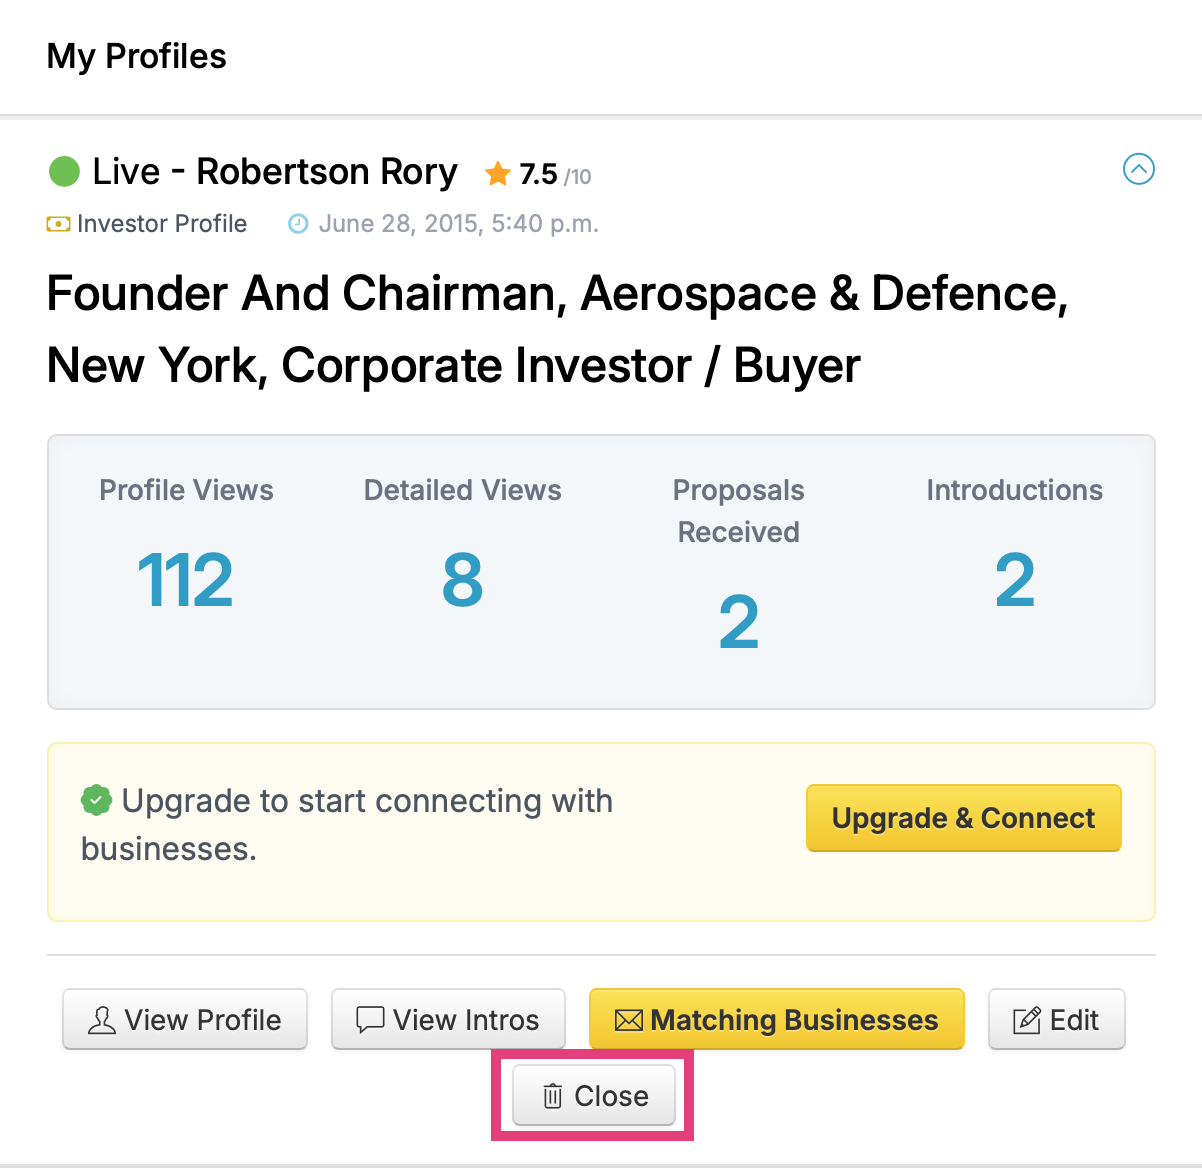Click the pencil icon in Edit

[1027, 1020]
